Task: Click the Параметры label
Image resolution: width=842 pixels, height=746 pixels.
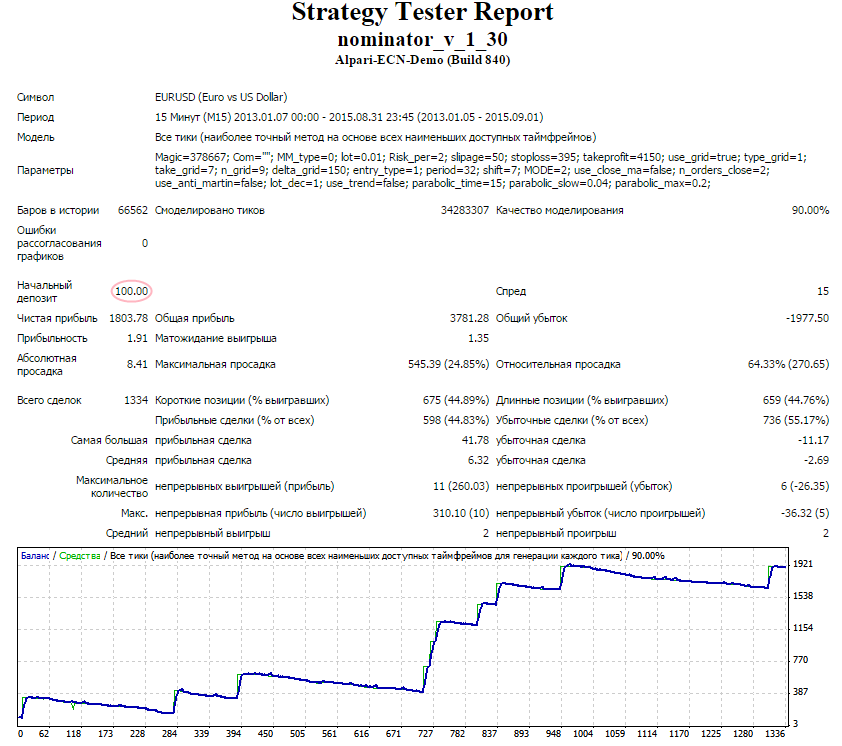Action: click(45, 170)
